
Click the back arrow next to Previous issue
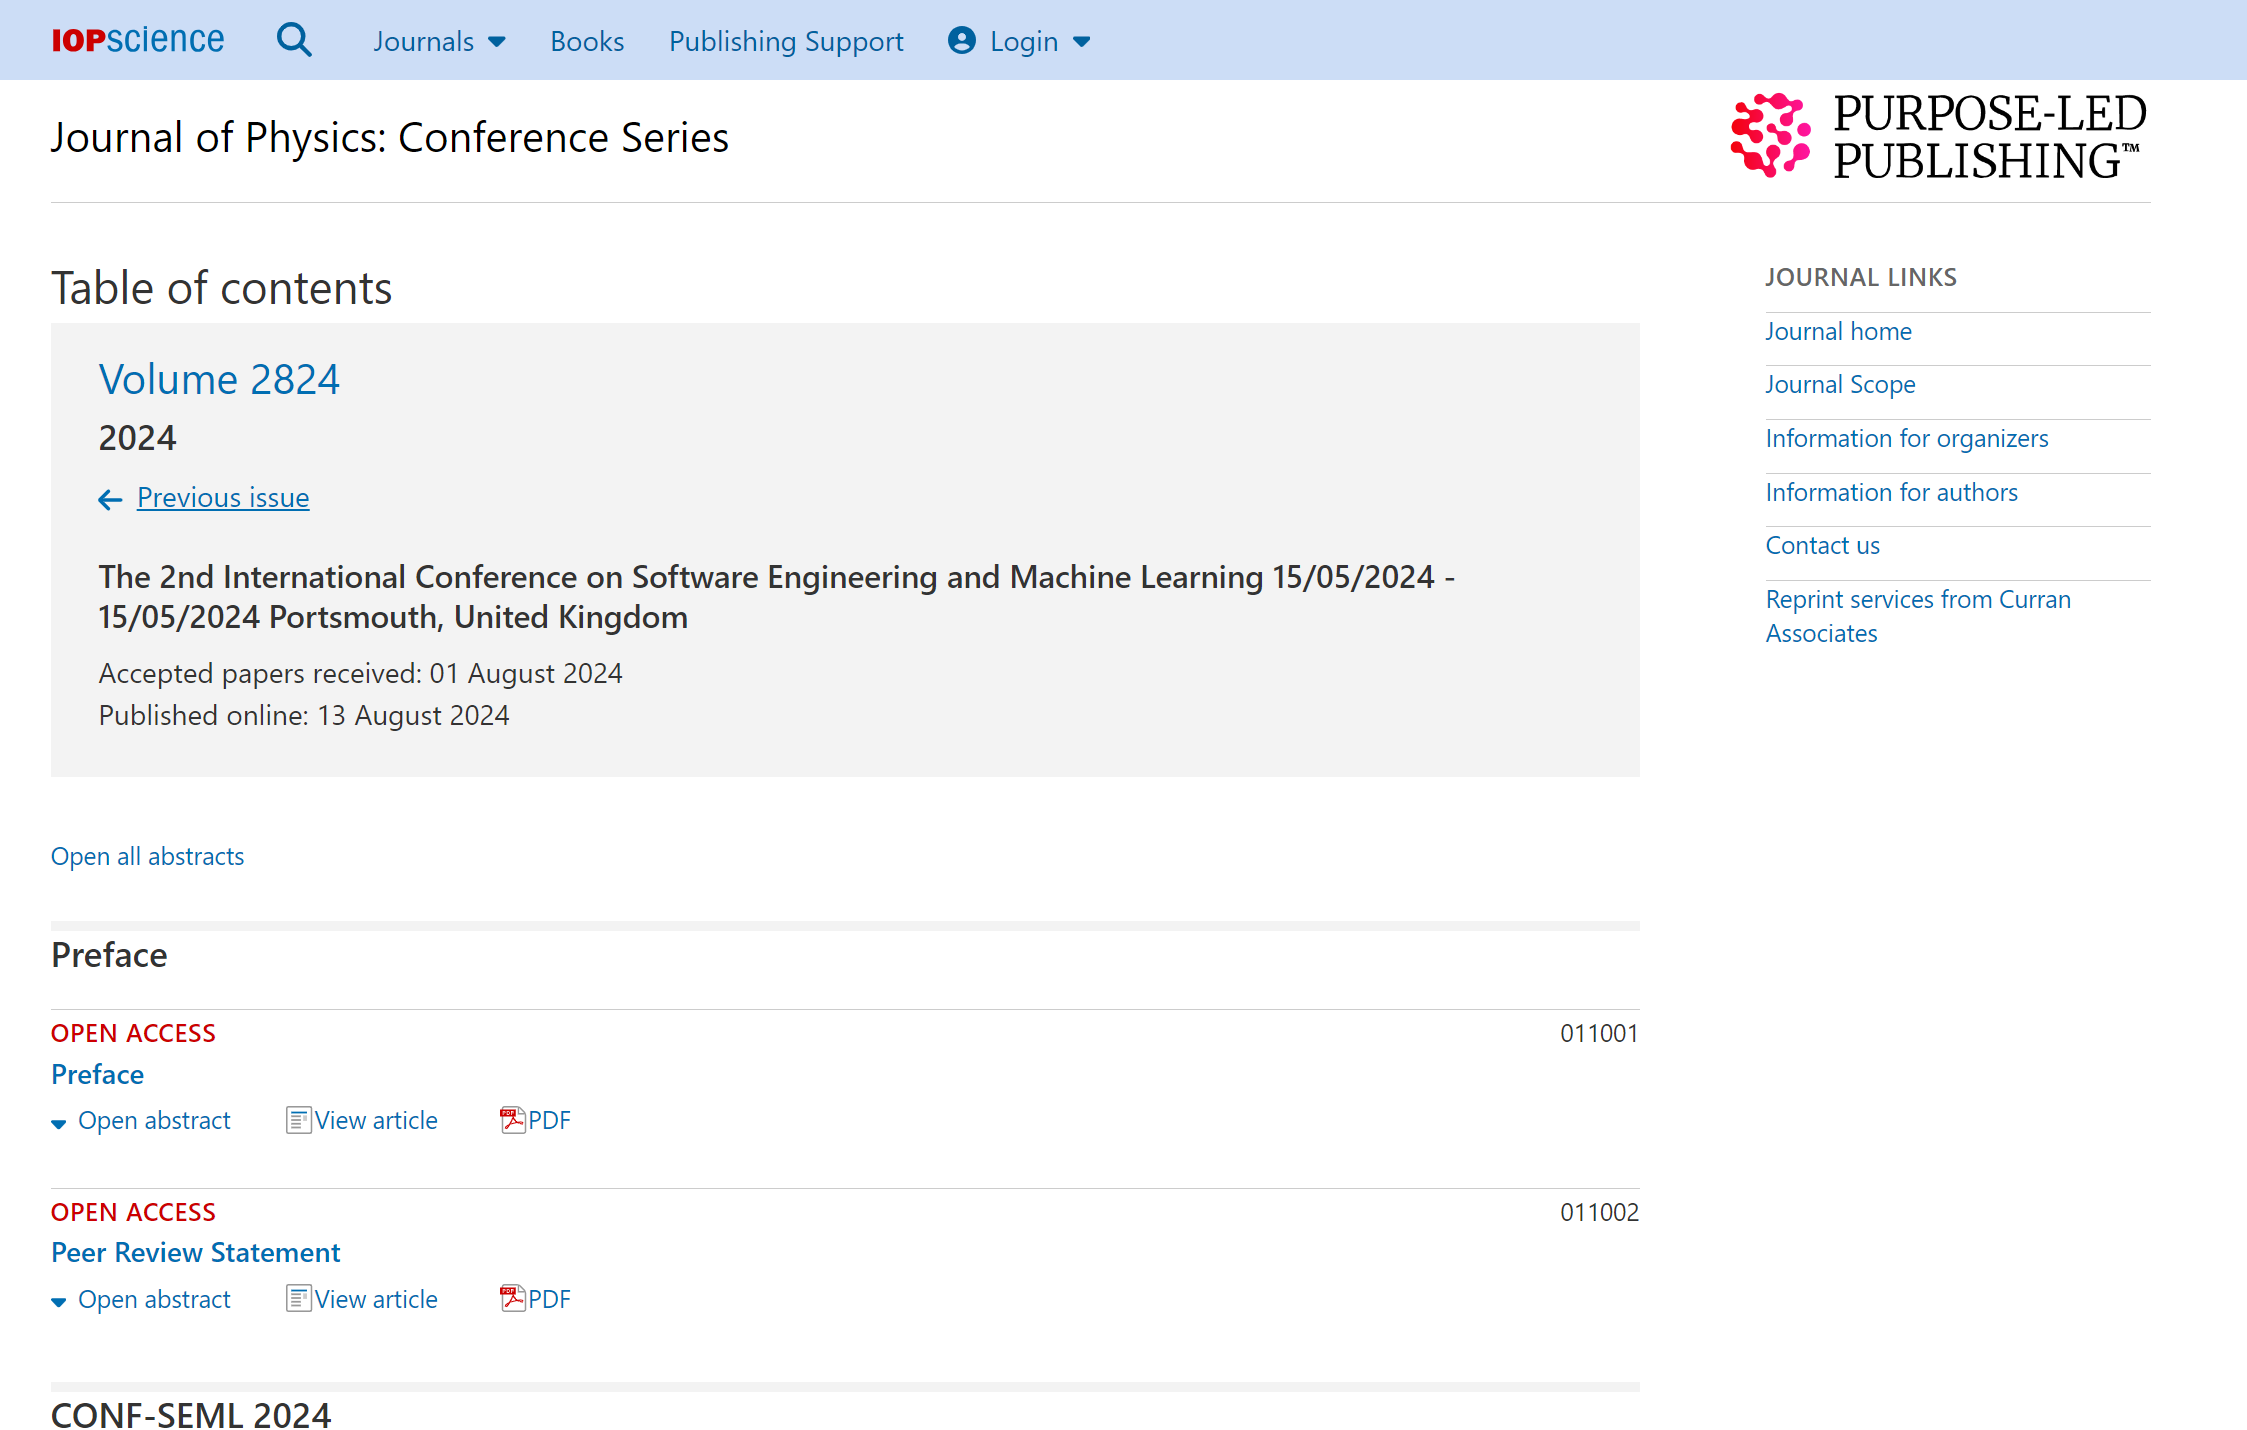coord(110,499)
